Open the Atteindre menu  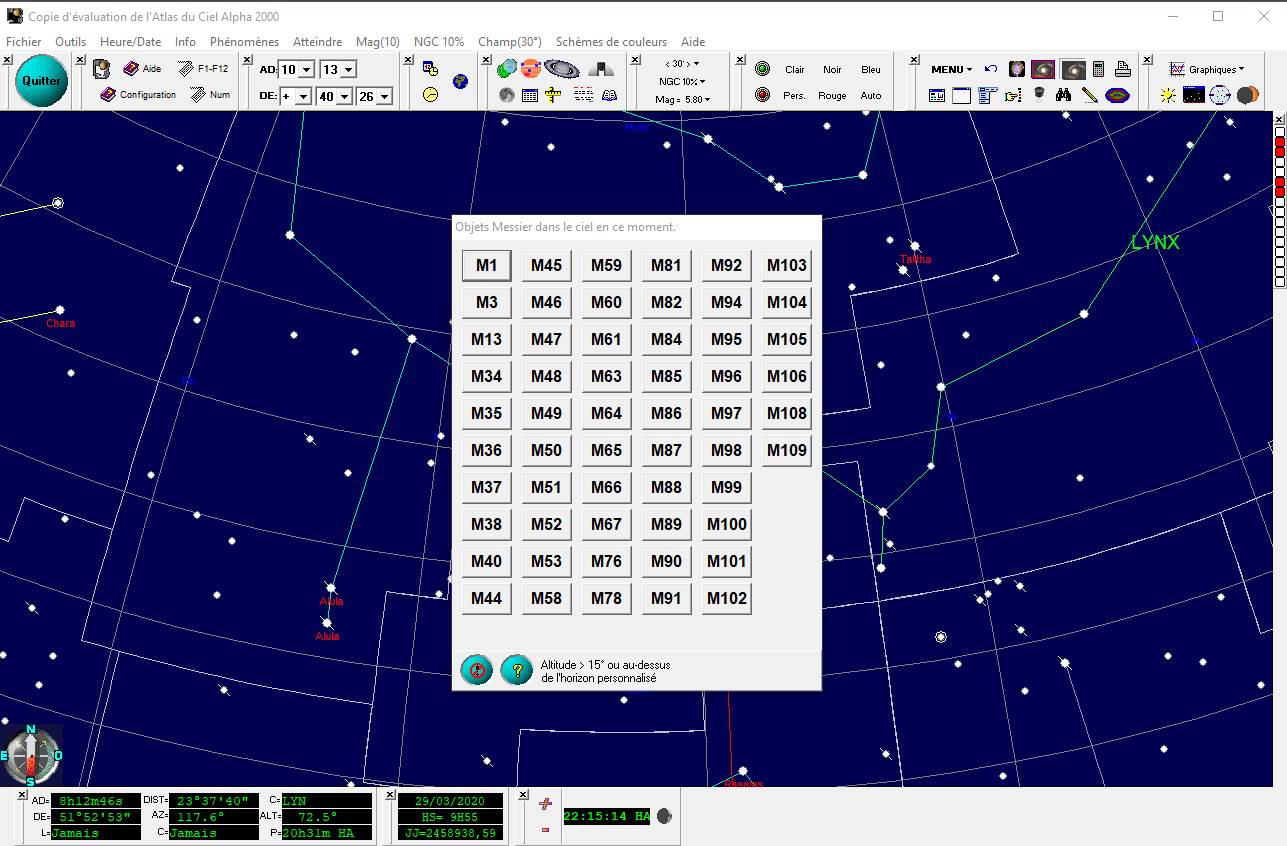coord(317,42)
